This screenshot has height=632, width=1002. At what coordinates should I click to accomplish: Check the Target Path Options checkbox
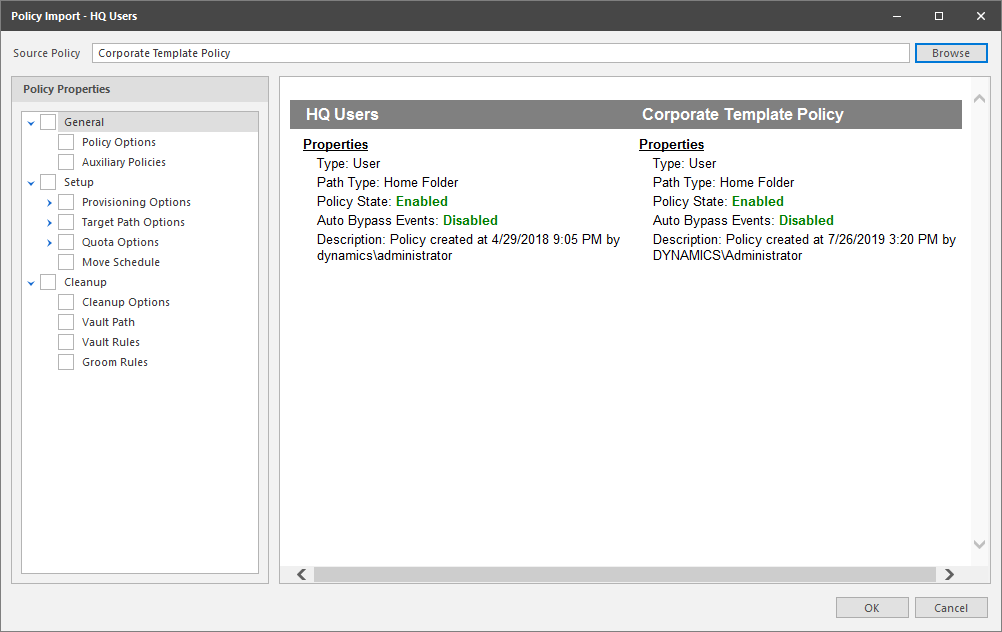[x=66, y=222]
